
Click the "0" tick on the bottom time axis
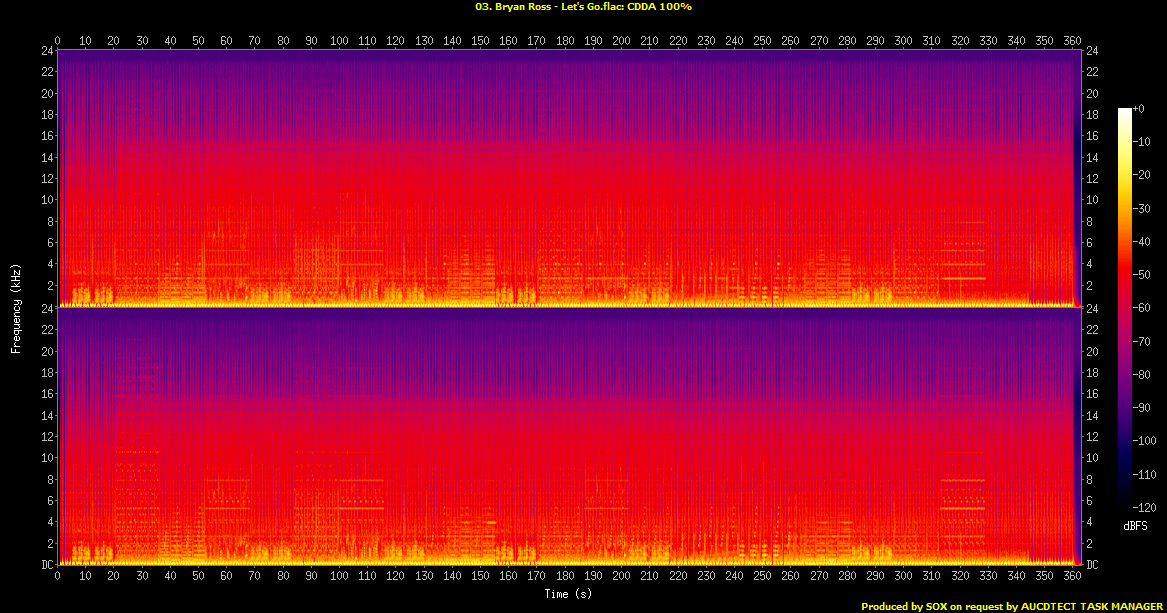(x=57, y=575)
